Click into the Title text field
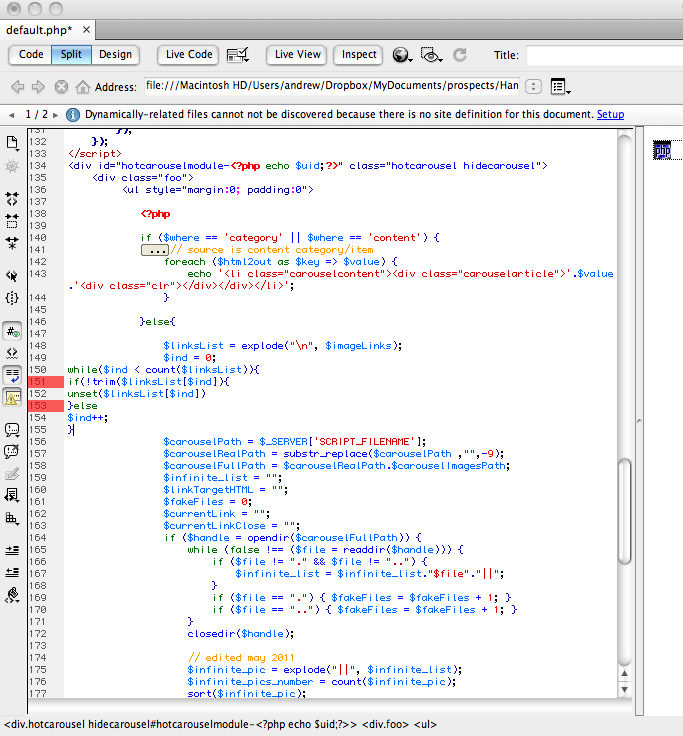This screenshot has width=683, height=736. tap(604, 55)
